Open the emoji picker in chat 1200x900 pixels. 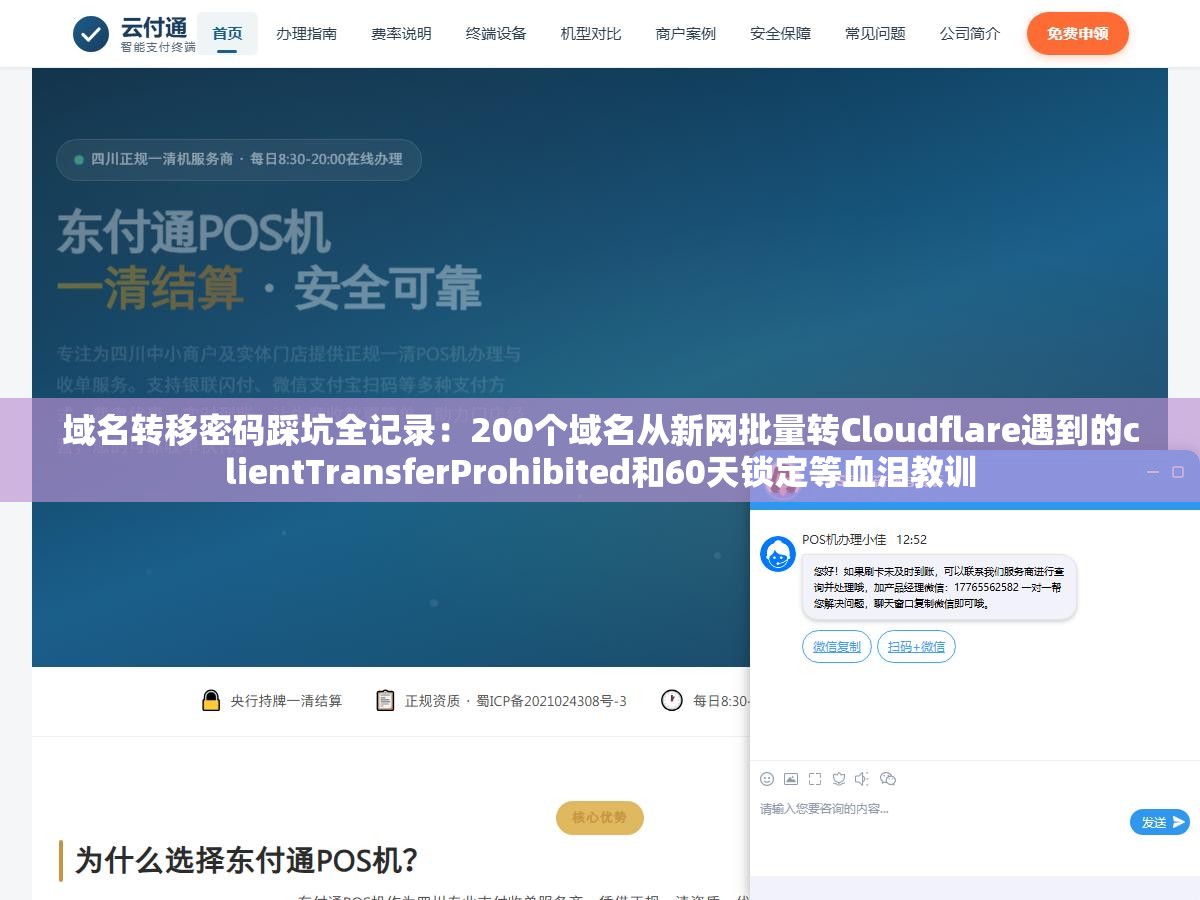[x=767, y=779]
